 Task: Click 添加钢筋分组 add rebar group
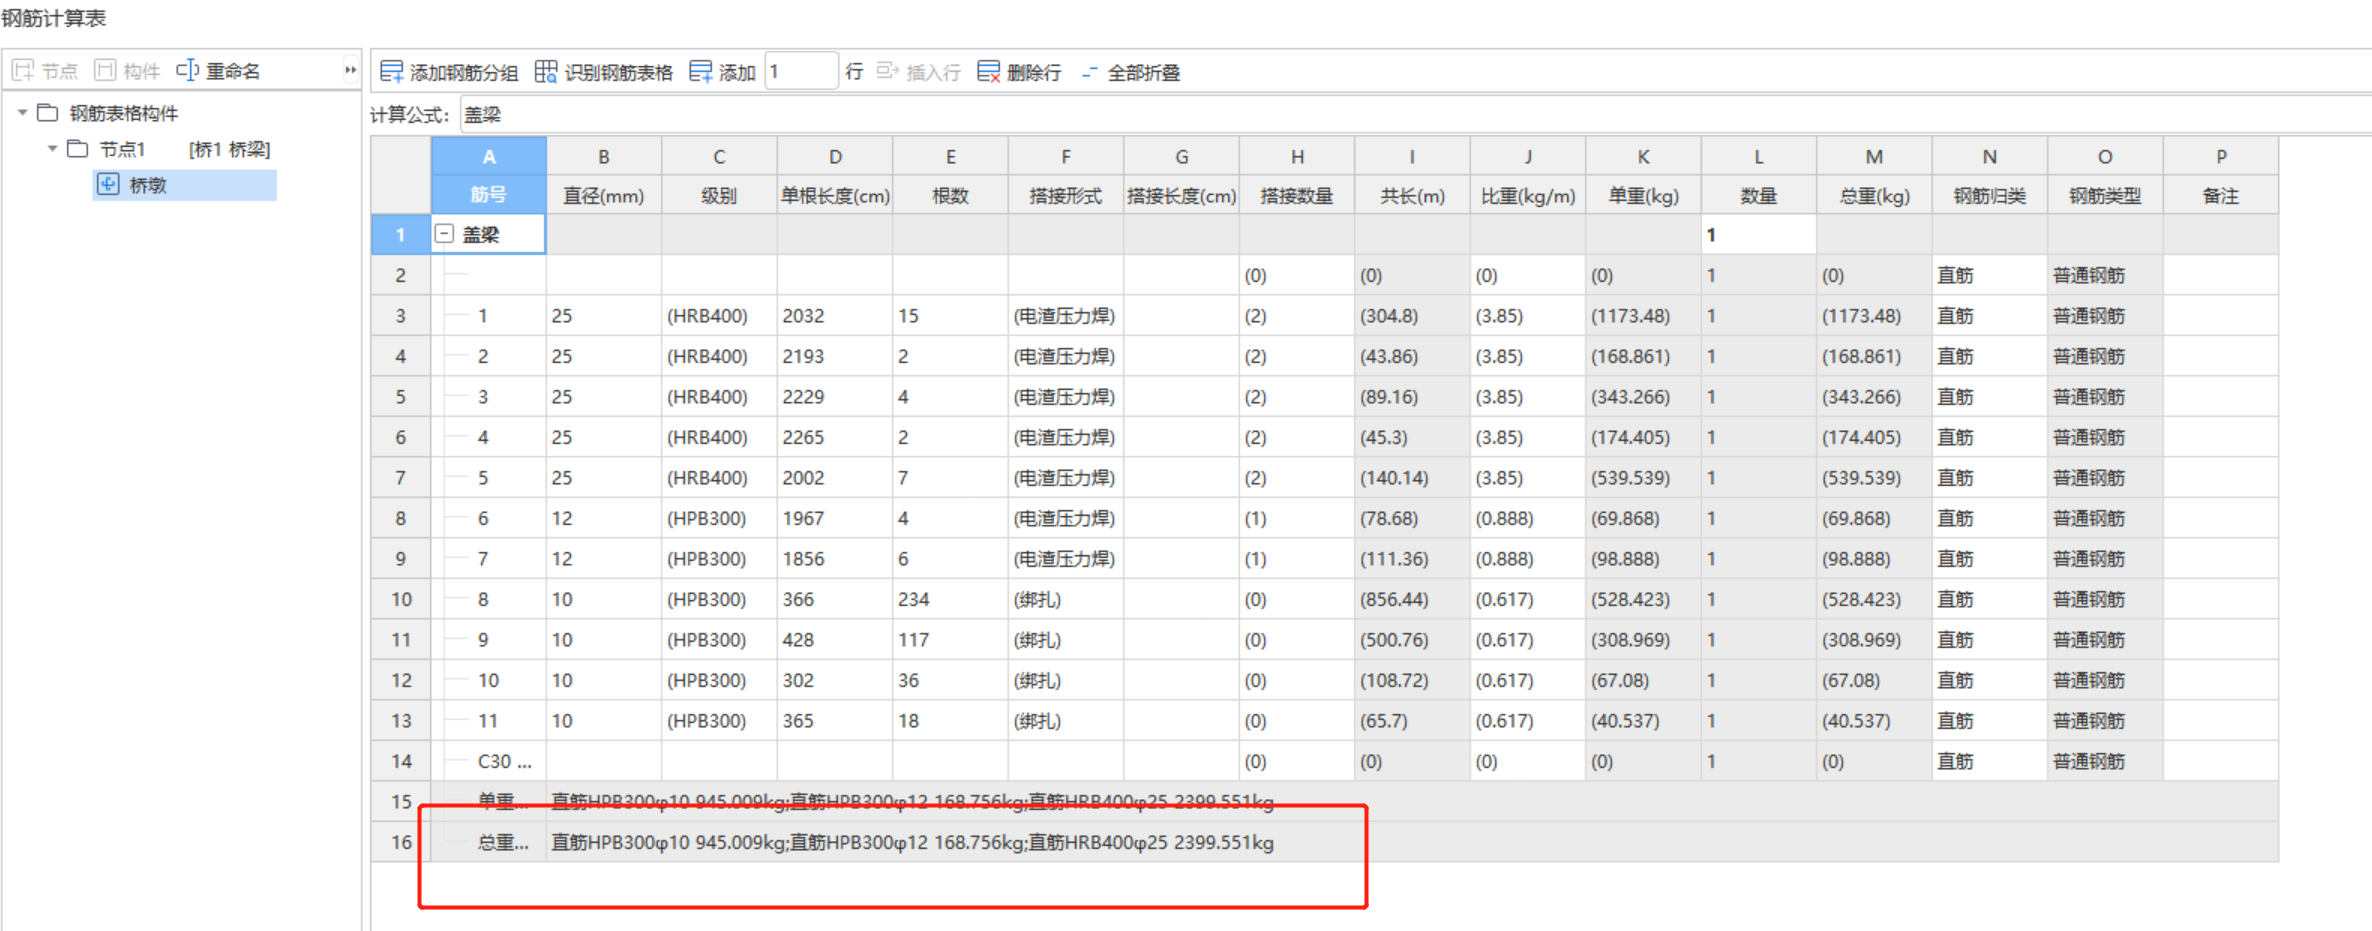[x=449, y=72]
